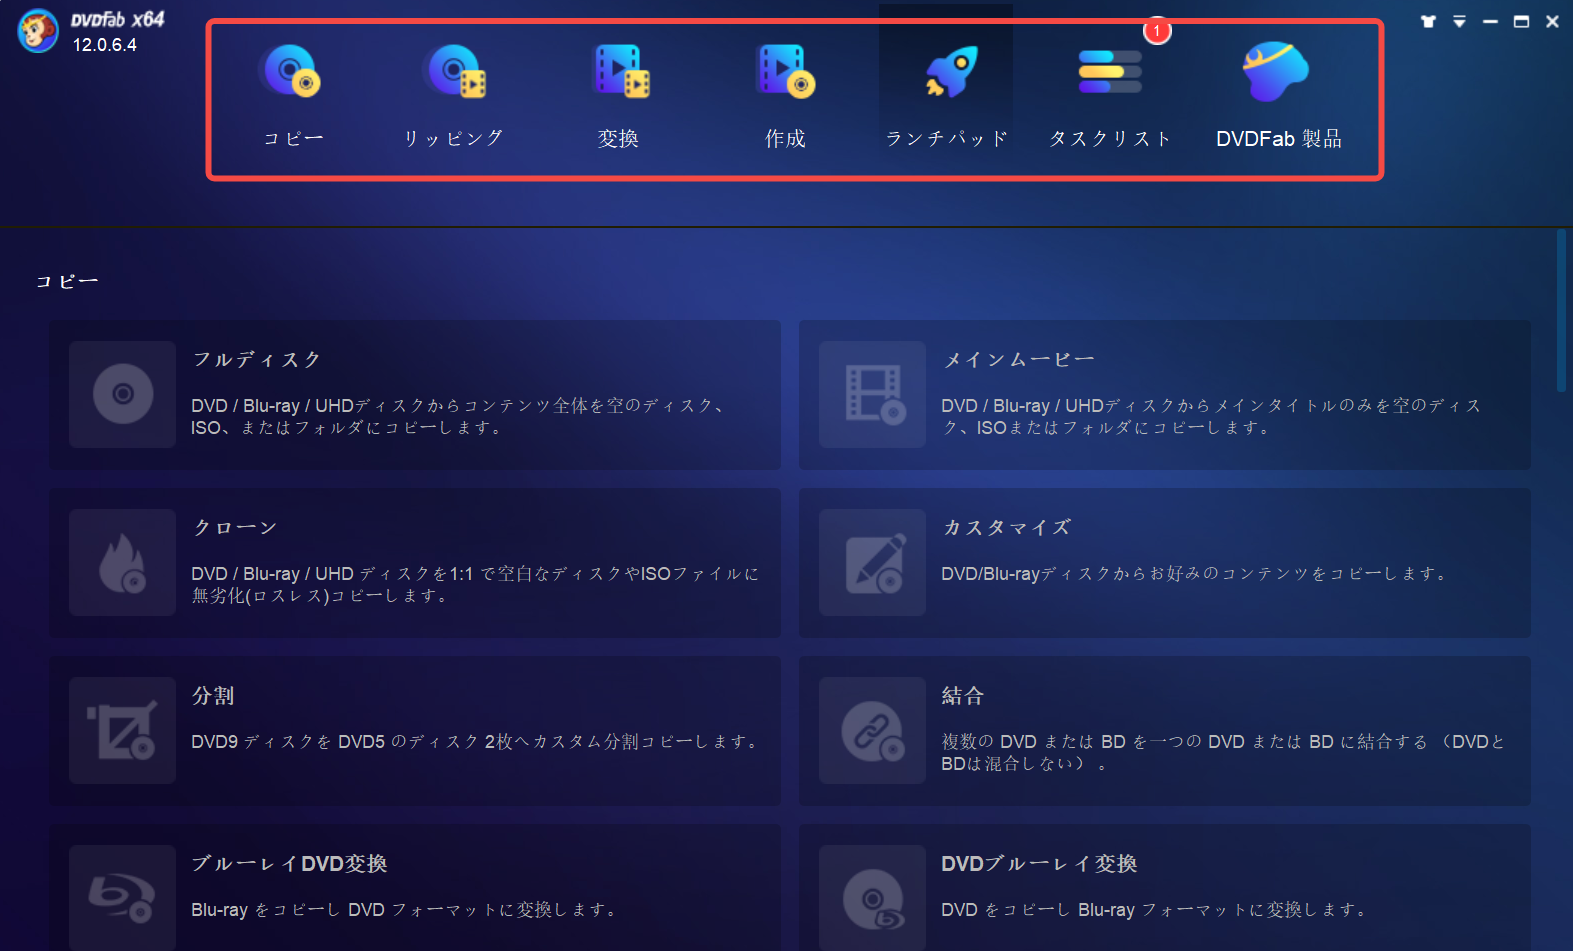The width and height of the screenshot is (1573, 951).
Task: Select the フルディスク mode title
Action: click(257, 359)
